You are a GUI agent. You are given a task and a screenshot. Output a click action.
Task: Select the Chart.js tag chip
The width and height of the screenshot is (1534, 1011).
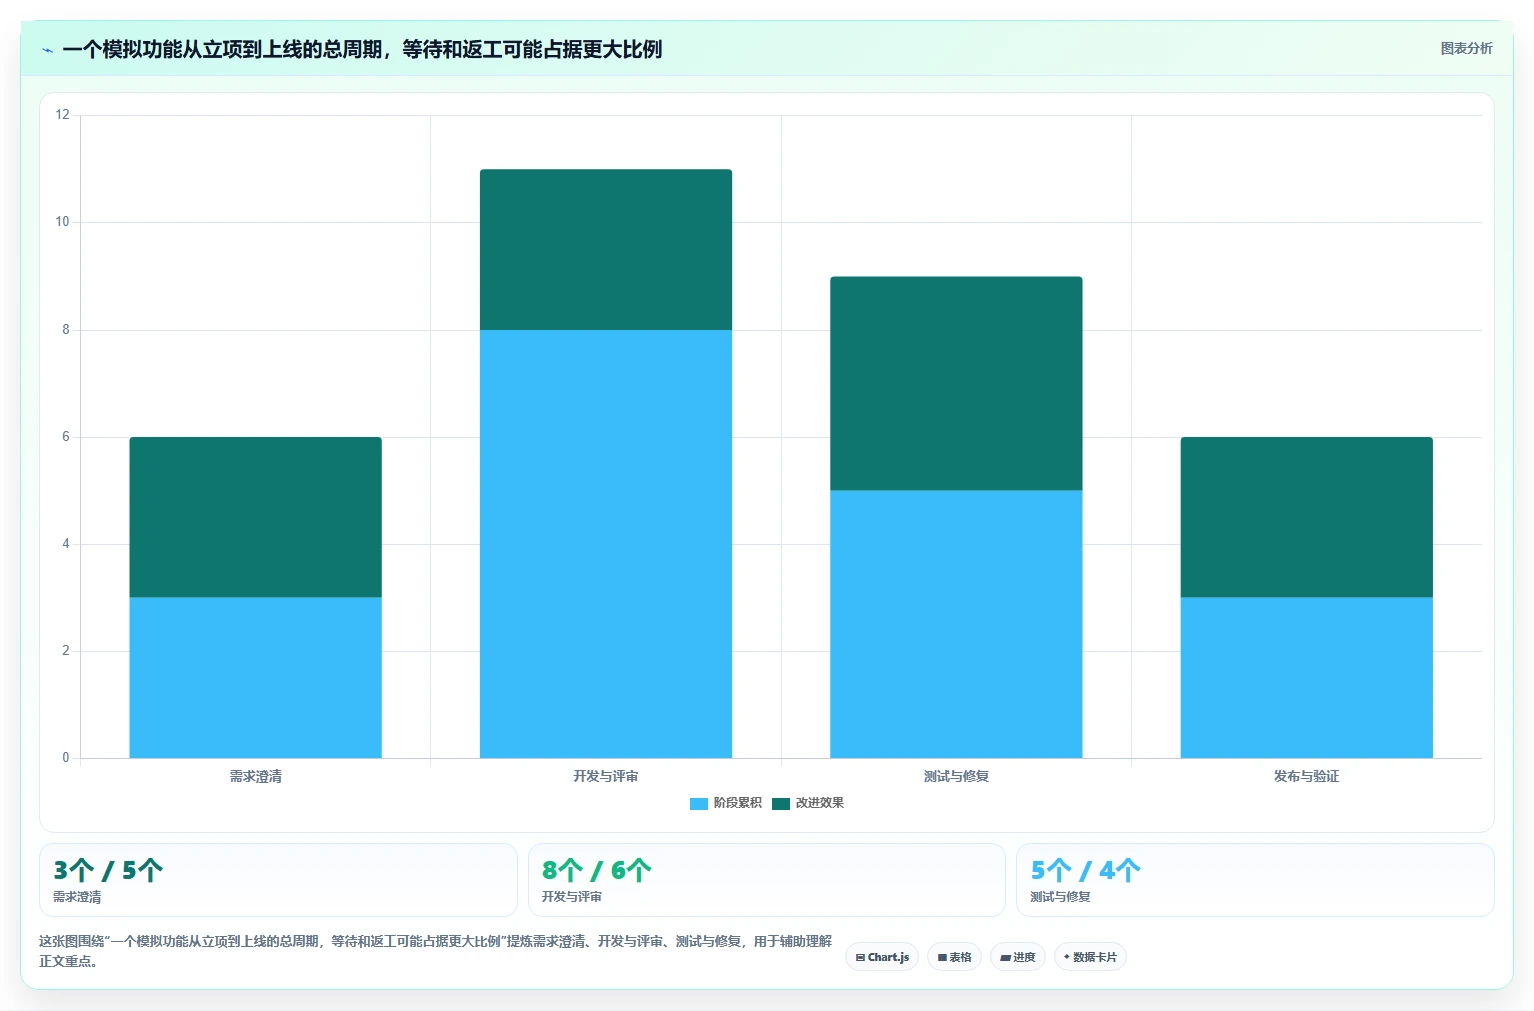tap(882, 957)
